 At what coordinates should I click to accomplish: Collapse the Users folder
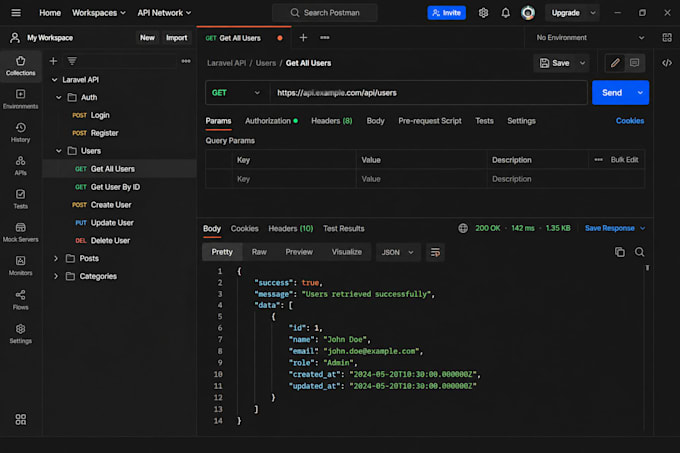pyautogui.click(x=59, y=151)
